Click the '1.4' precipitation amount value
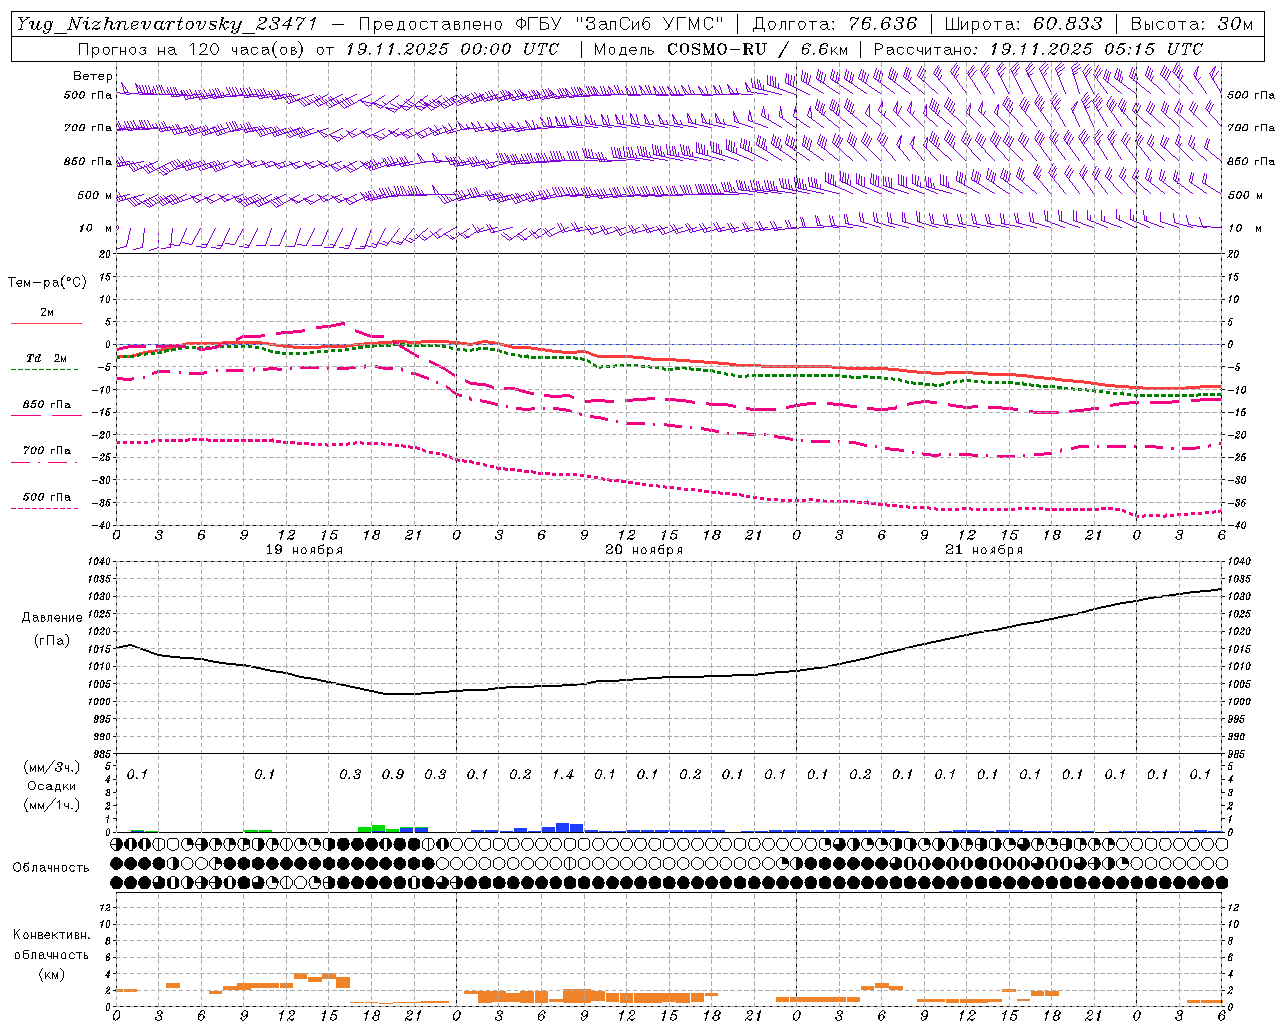Viewport: 1280px width, 1024px height. (x=563, y=774)
